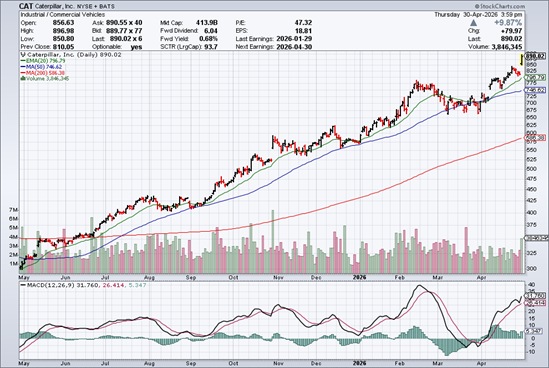The width and height of the screenshot is (549, 368).
Task: Click the 700 price axis label
Action: [x=531, y=103]
